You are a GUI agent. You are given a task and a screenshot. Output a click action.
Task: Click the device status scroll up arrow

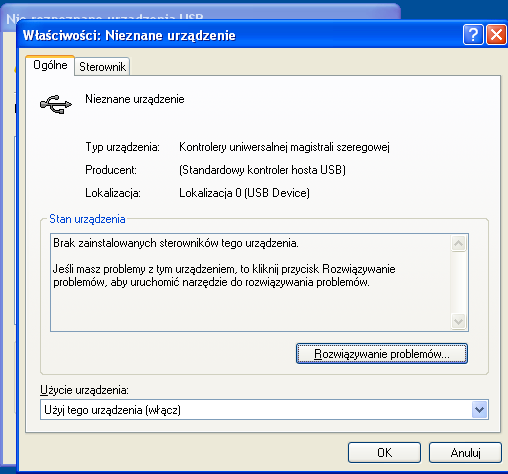(x=458, y=244)
